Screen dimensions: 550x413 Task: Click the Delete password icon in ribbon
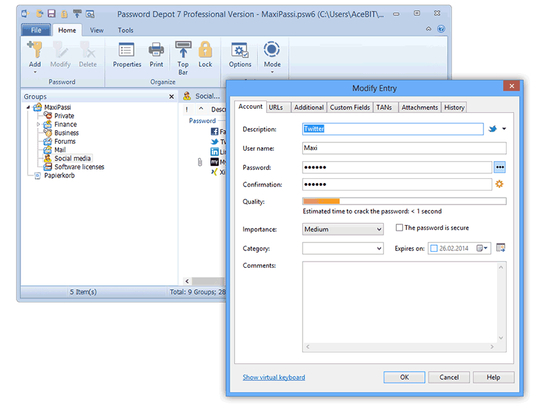(x=87, y=50)
